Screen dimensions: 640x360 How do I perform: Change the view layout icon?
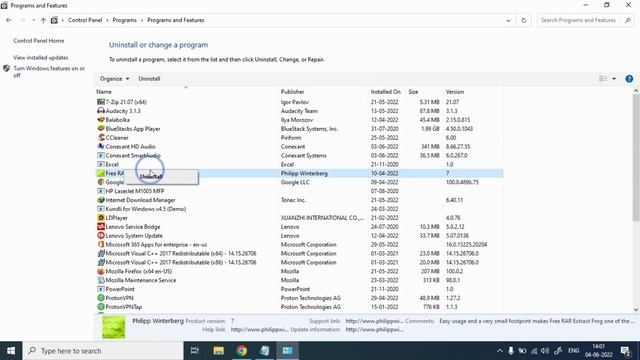(x=603, y=79)
